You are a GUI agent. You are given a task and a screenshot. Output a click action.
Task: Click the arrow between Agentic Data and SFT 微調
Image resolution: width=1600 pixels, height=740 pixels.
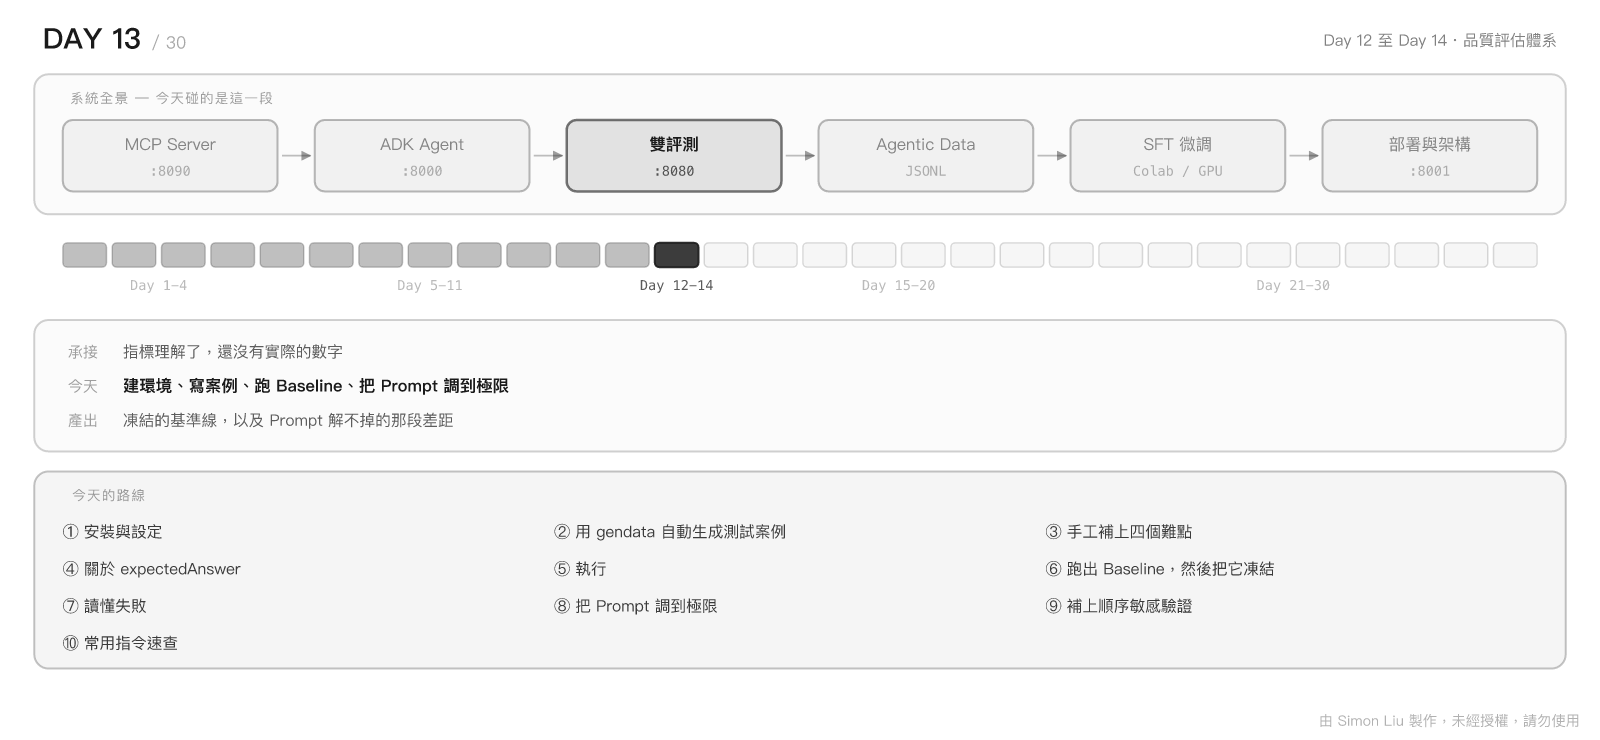[x=1052, y=156]
